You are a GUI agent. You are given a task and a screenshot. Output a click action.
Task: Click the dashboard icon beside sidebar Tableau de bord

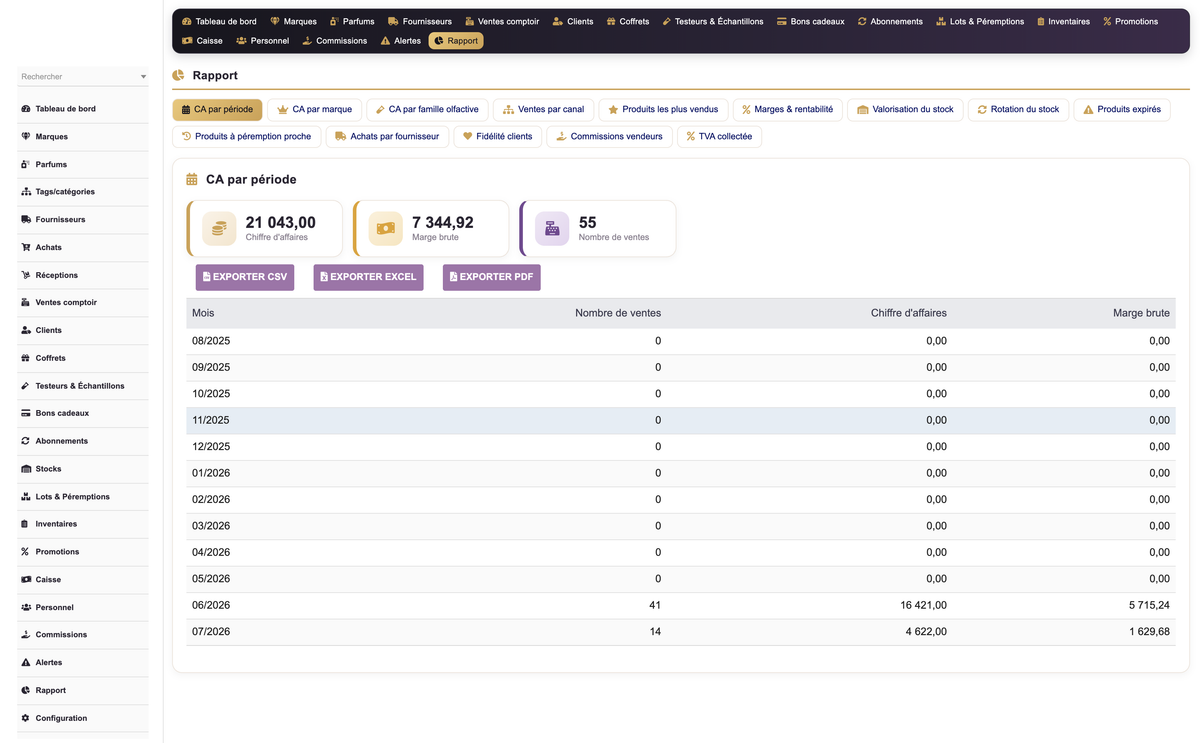[x=25, y=109]
